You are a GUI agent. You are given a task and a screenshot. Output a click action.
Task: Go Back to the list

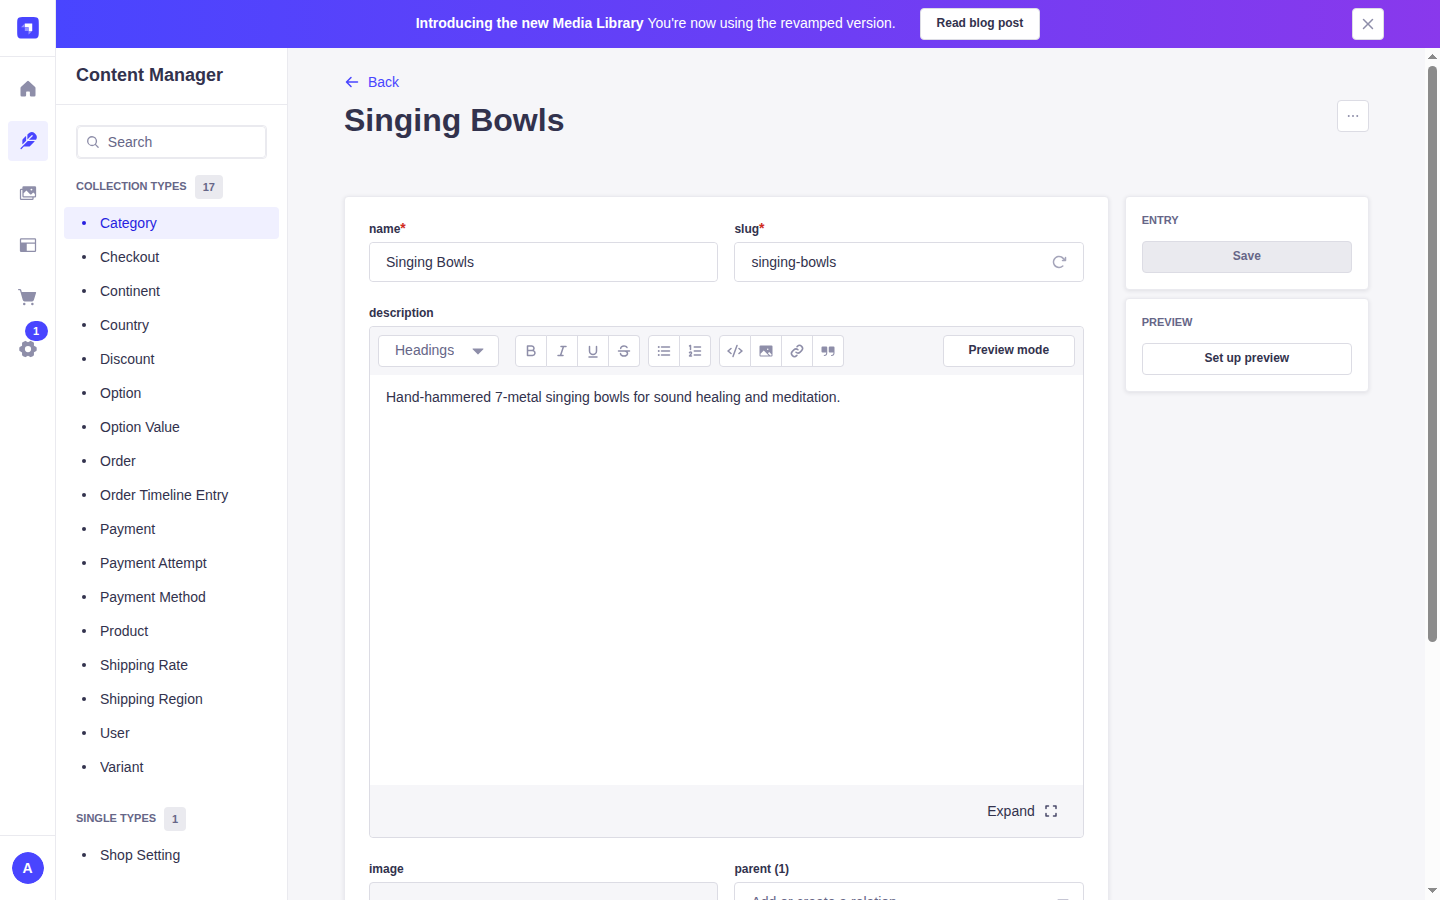point(372,82)
